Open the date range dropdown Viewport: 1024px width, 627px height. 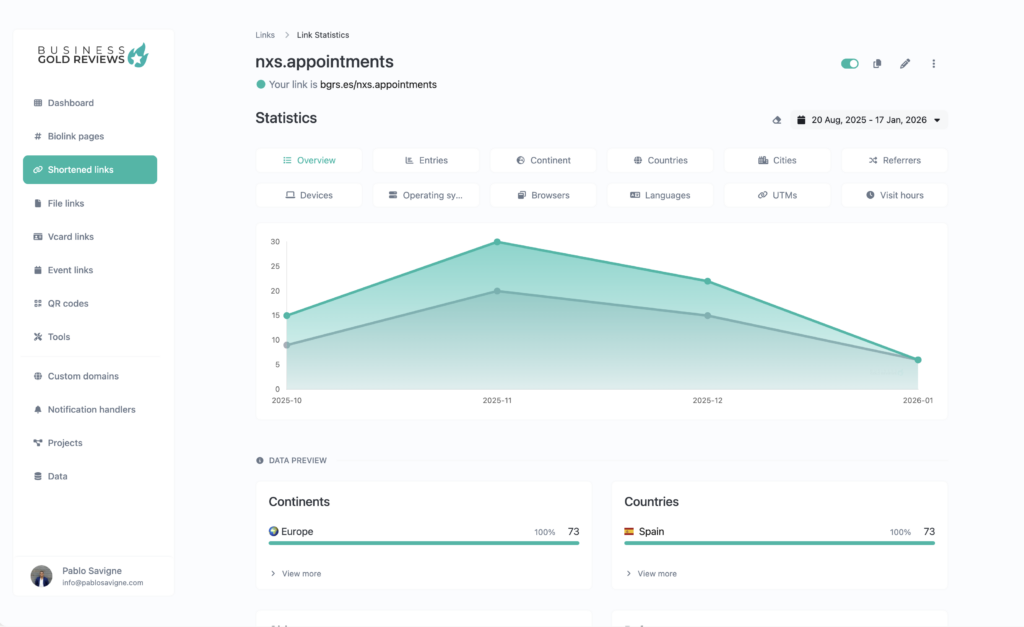point(869,120)
